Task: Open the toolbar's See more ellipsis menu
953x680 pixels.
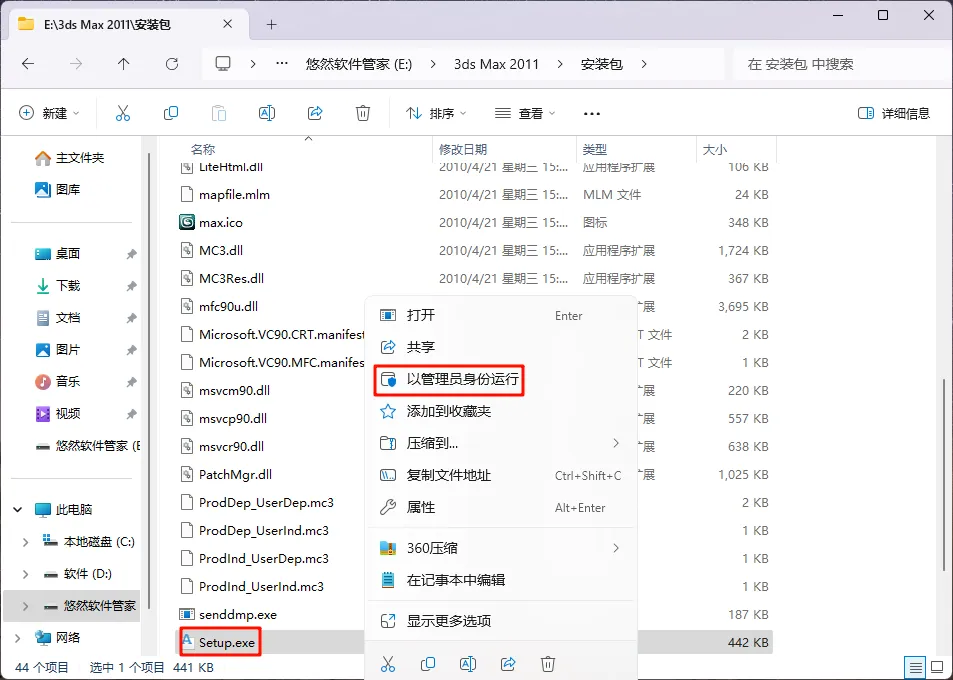Action: [591, 114]
